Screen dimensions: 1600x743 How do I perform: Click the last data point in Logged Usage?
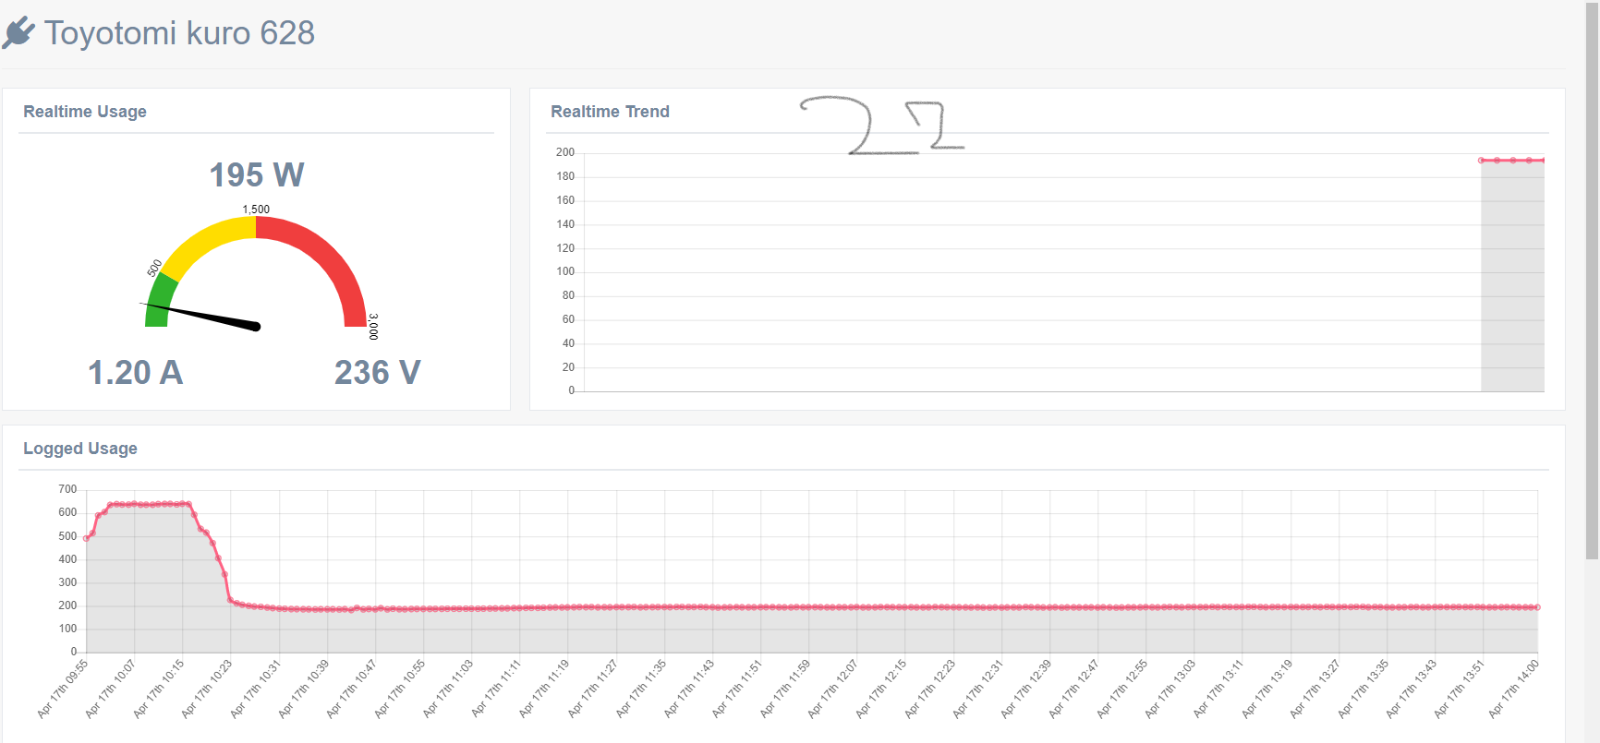1537,607
